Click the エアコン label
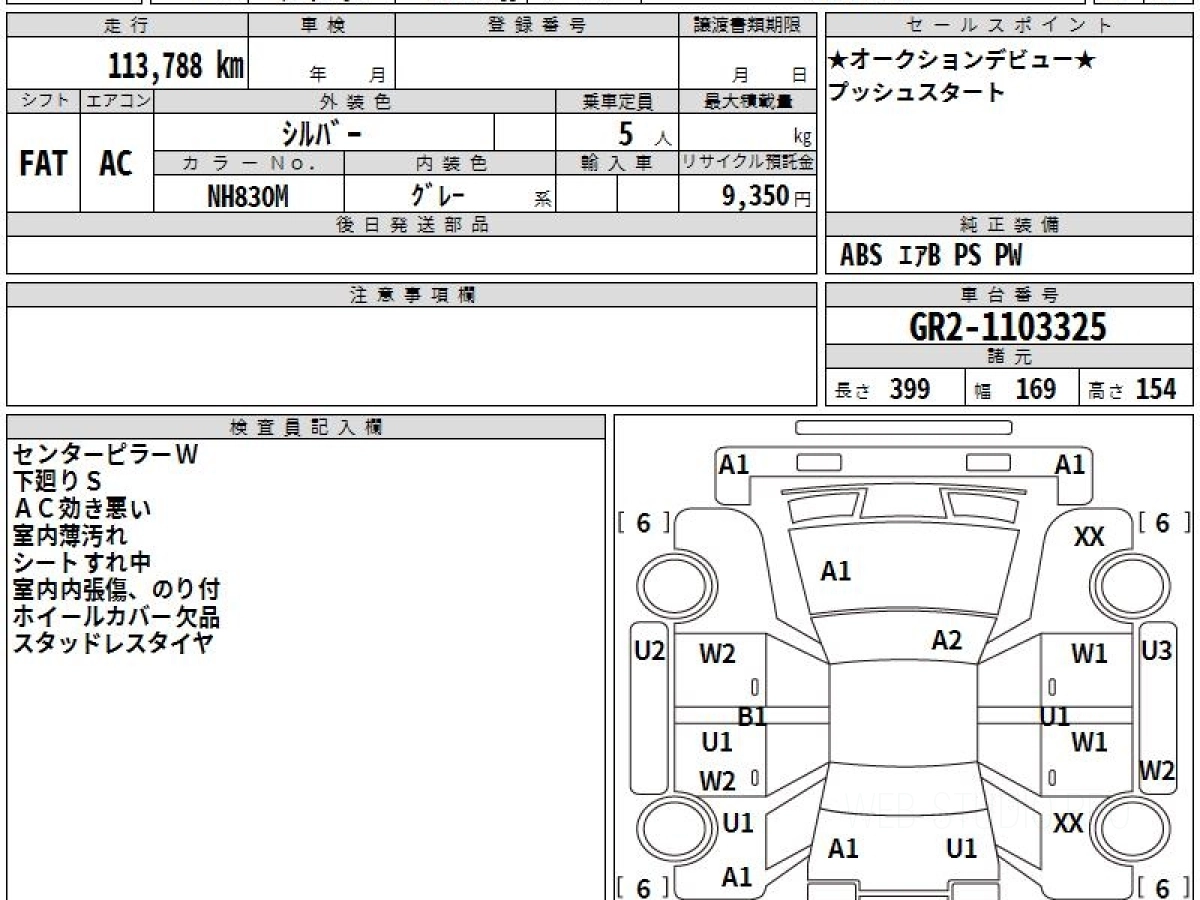The width and height of the screenshot is (1200, 900). 117,102
